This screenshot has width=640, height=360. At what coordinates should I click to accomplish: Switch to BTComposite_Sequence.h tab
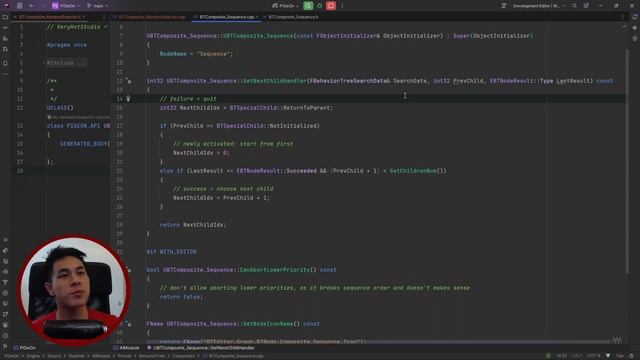[x=293, y=17]
